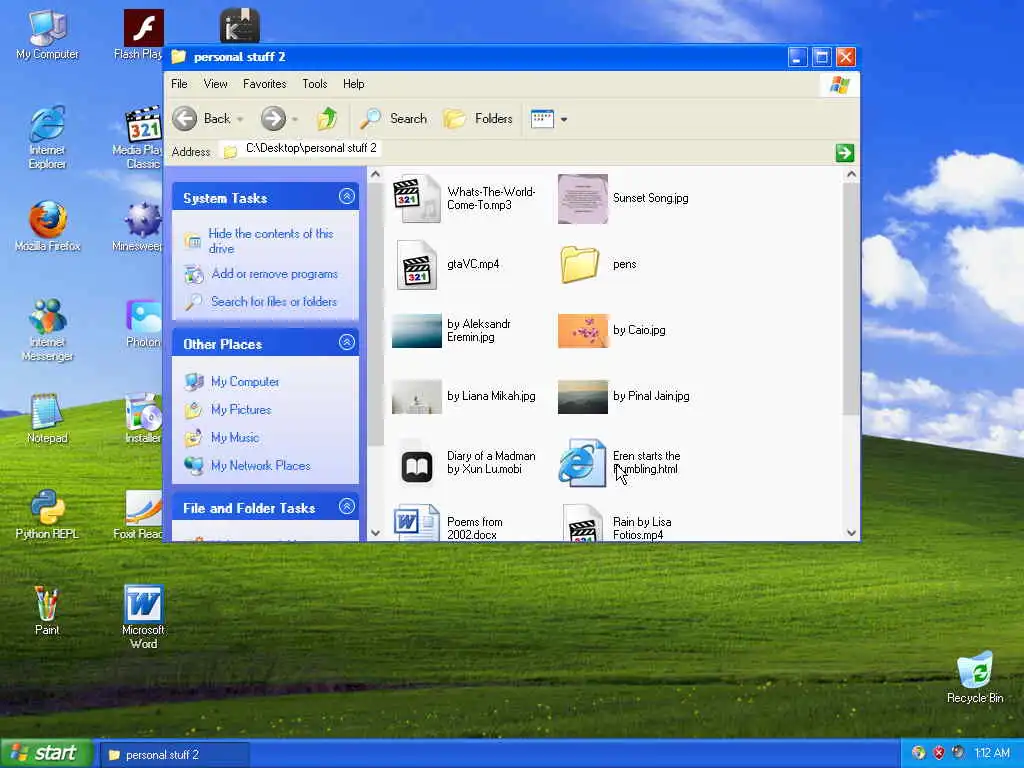Viewport: 1024px width, 768px height.
Task: Select by Liana Mikah.jpg thumbnail
Action: 417,396
